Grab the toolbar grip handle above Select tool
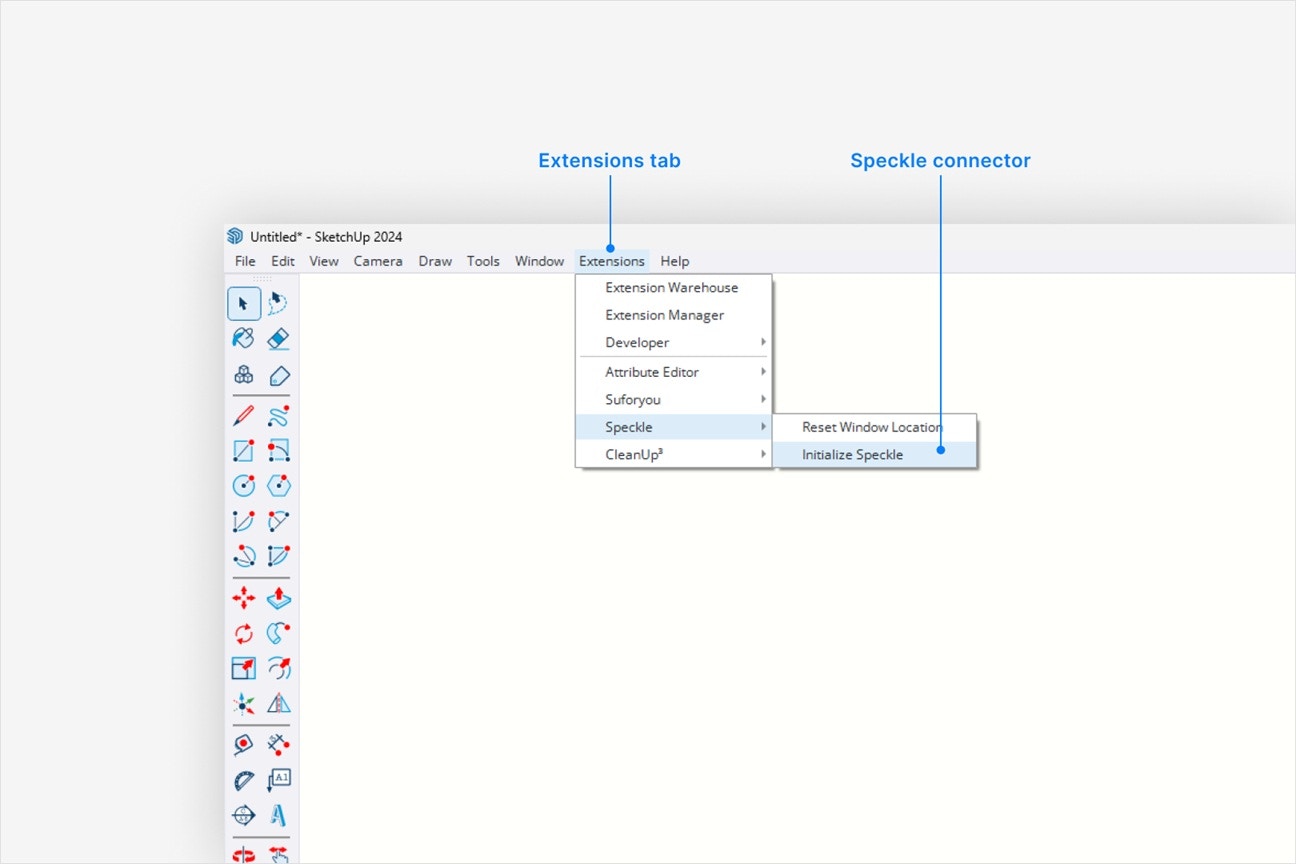The height and width of the screenshot is (864, 1296). tap(261, 279)
